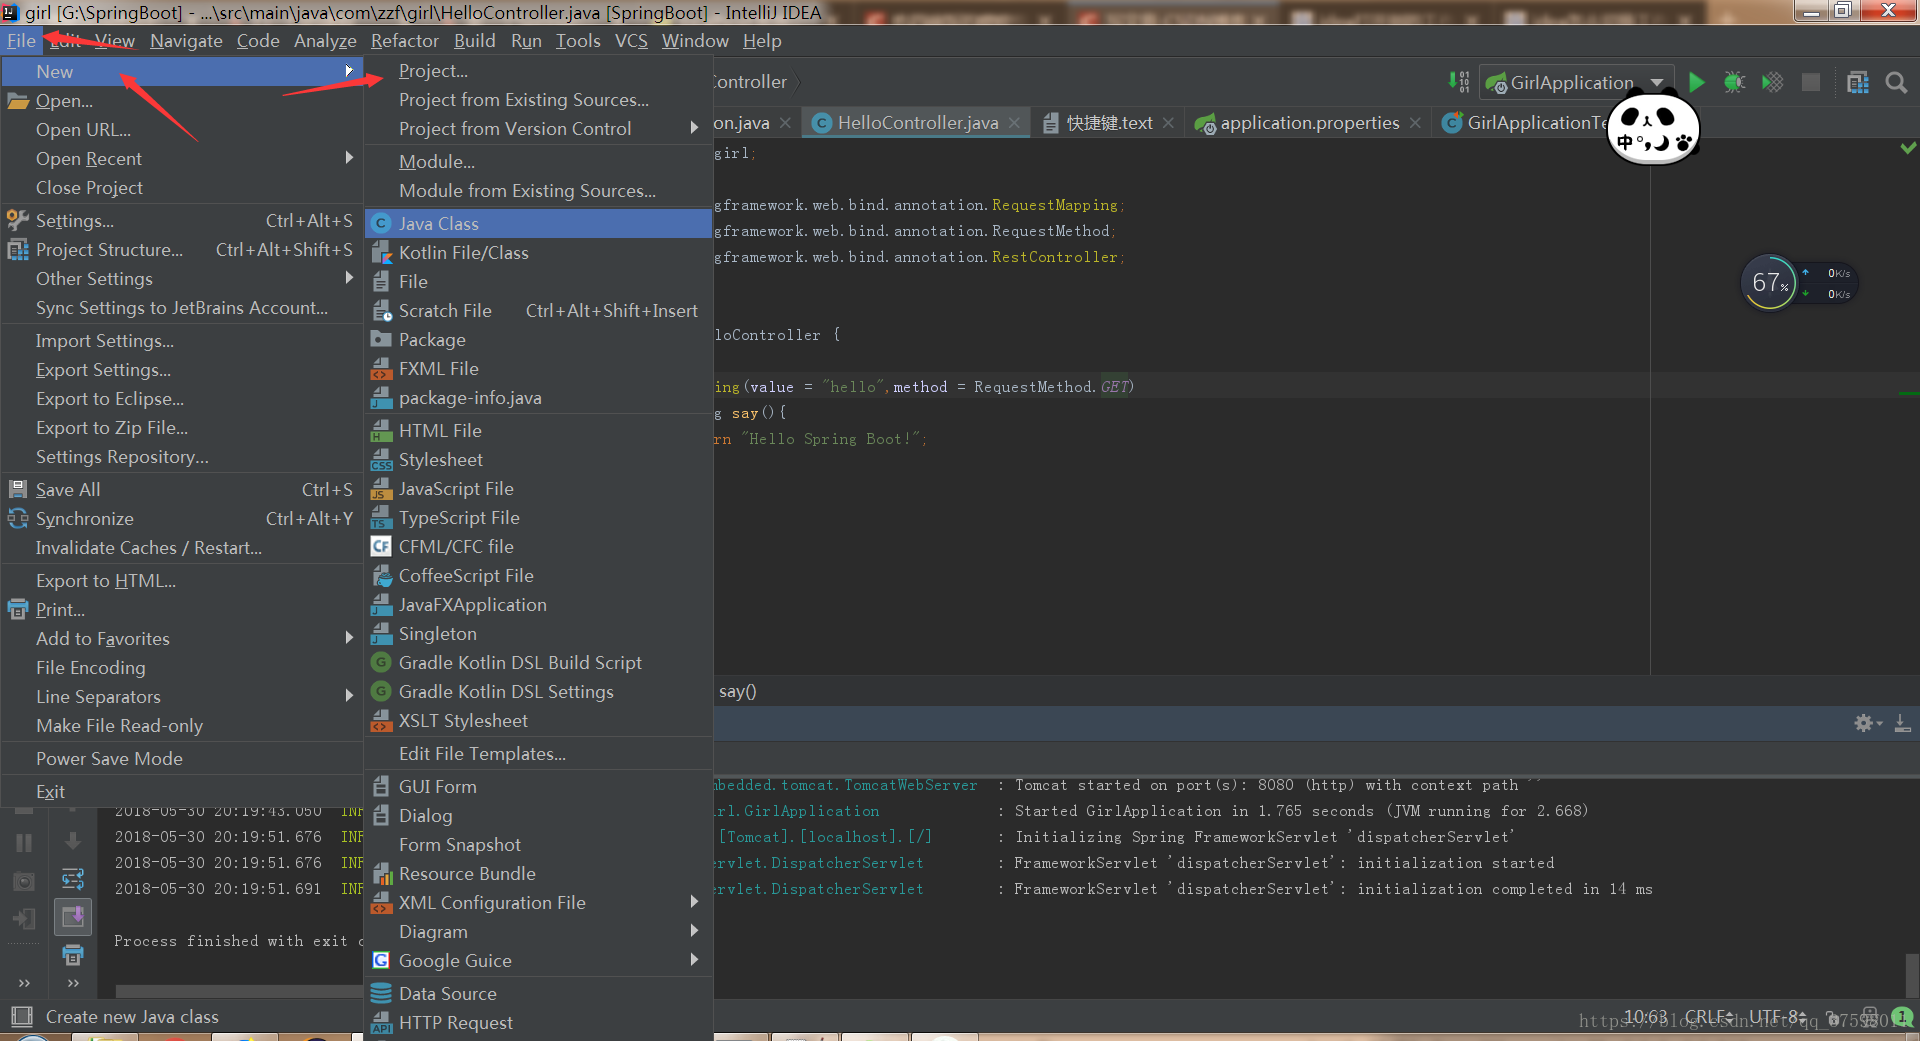This screenshot has height=1041, width=1920.
Task: Expand Open Recent submenu
Action: 182,159
